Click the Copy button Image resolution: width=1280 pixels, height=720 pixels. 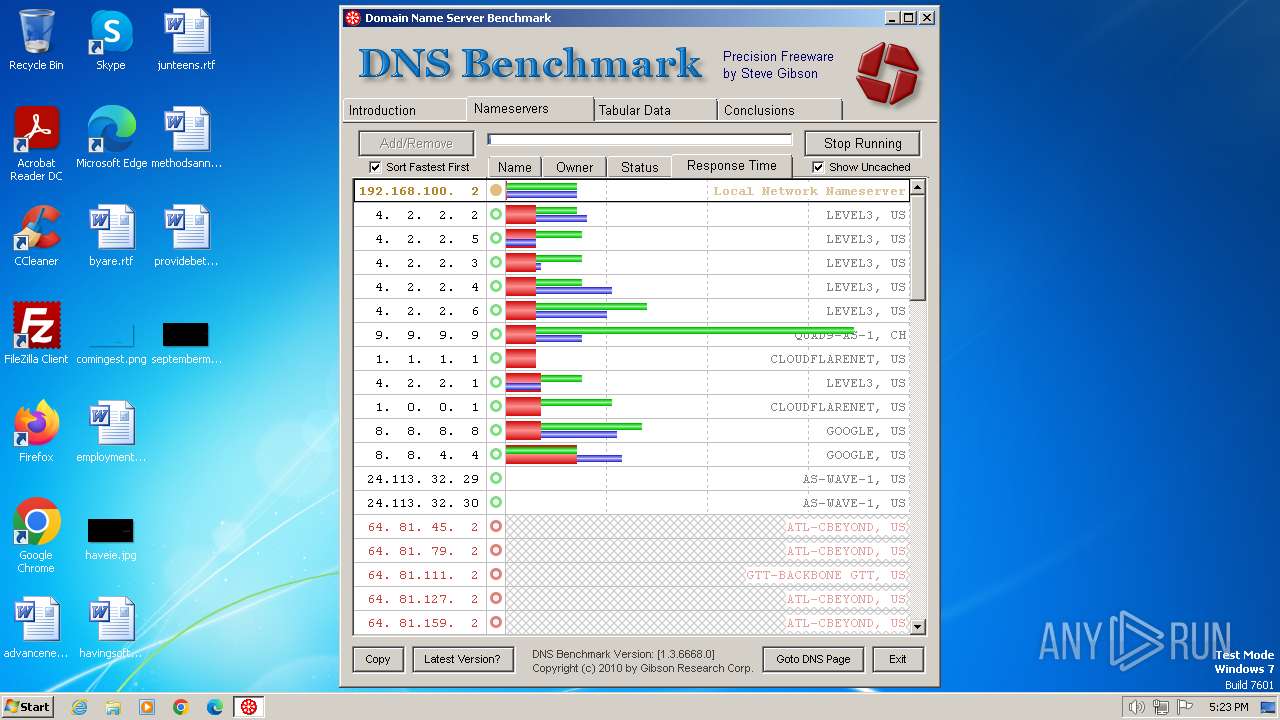click(378, 659)
